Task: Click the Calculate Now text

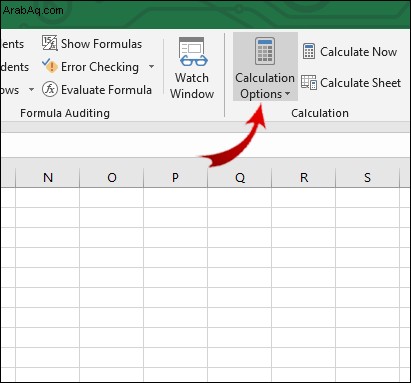Action: (359, 52)
